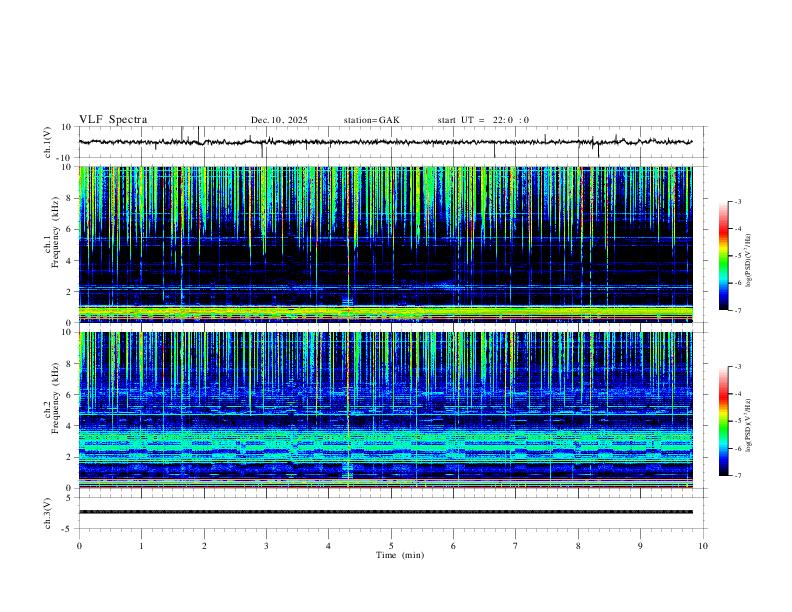
Task: Click the ch.1 'Frequency (kHz)' label
Action: (x=55, y=233)
